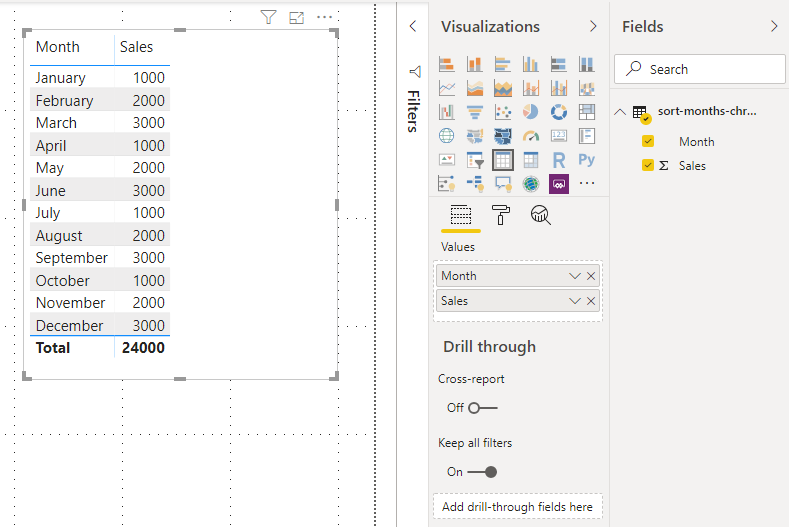Choose the donut chart visual

(559, 112)
